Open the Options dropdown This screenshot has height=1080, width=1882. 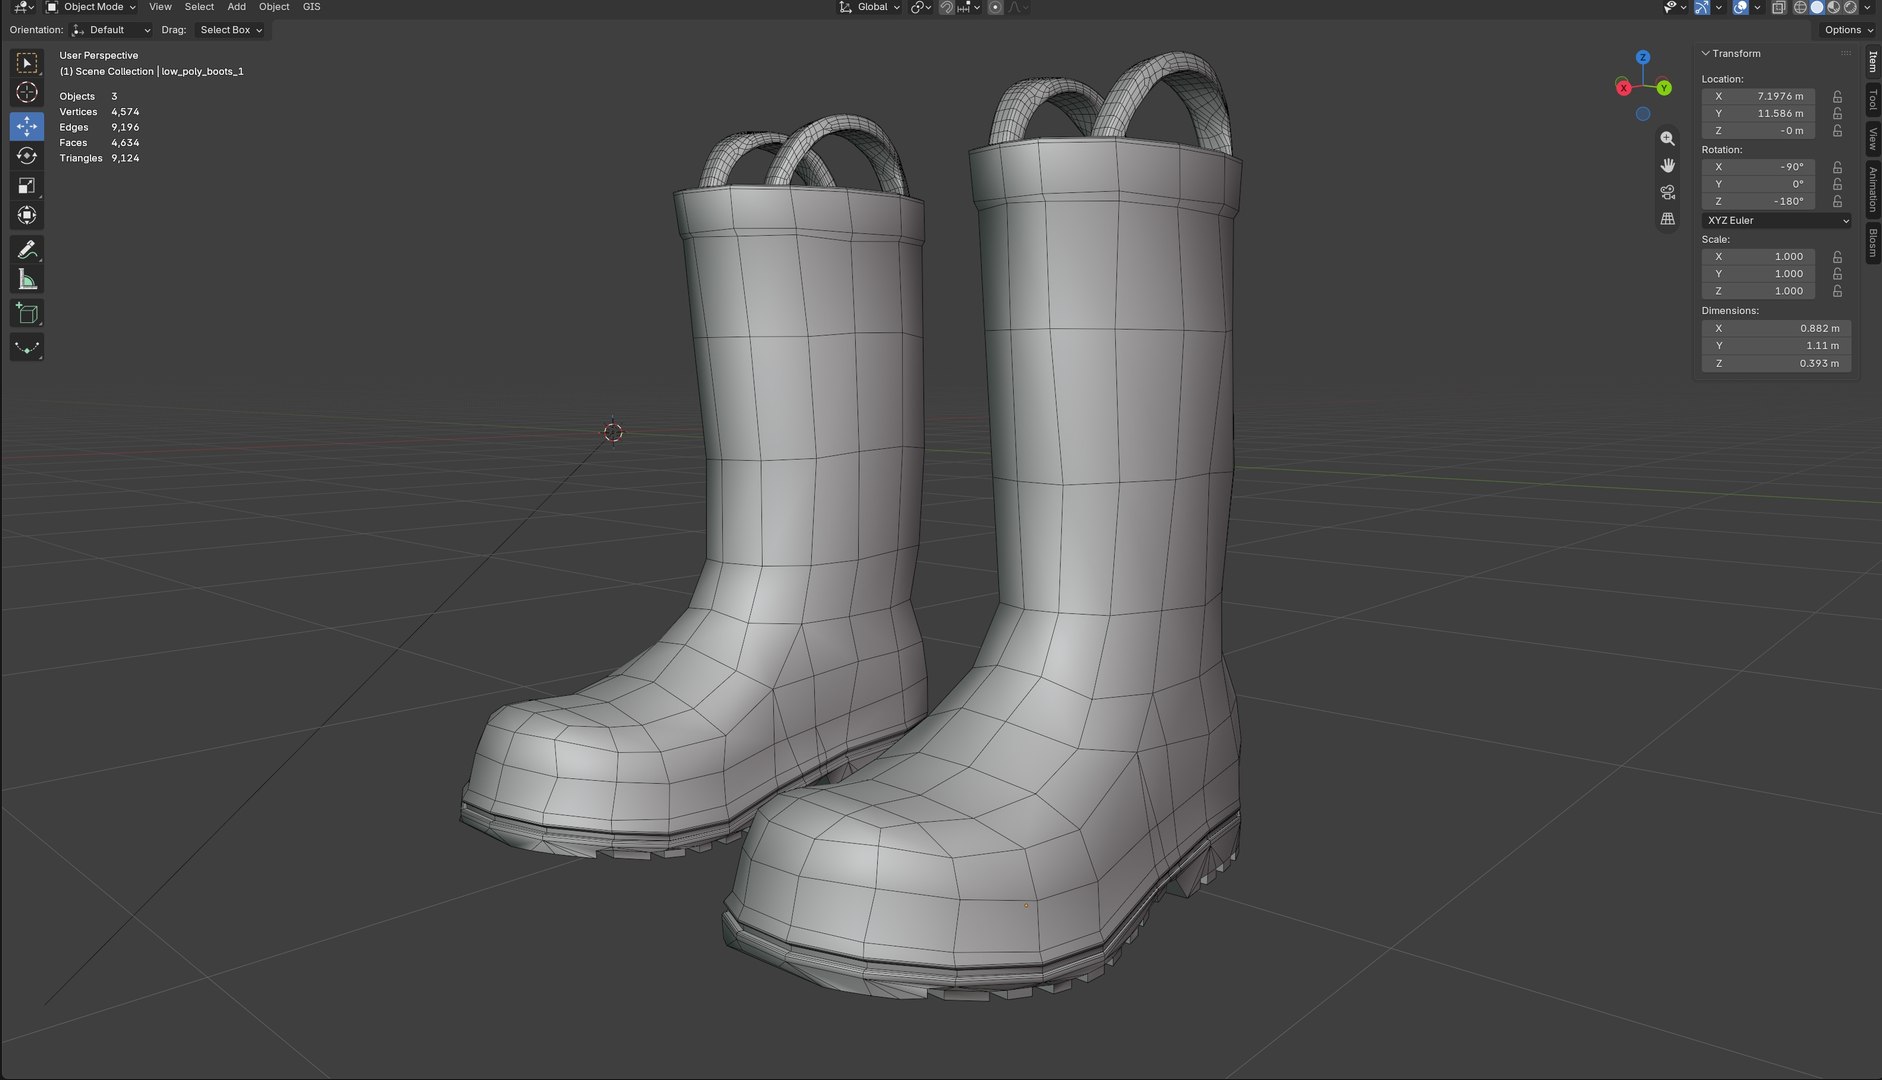coord(1847,30)
